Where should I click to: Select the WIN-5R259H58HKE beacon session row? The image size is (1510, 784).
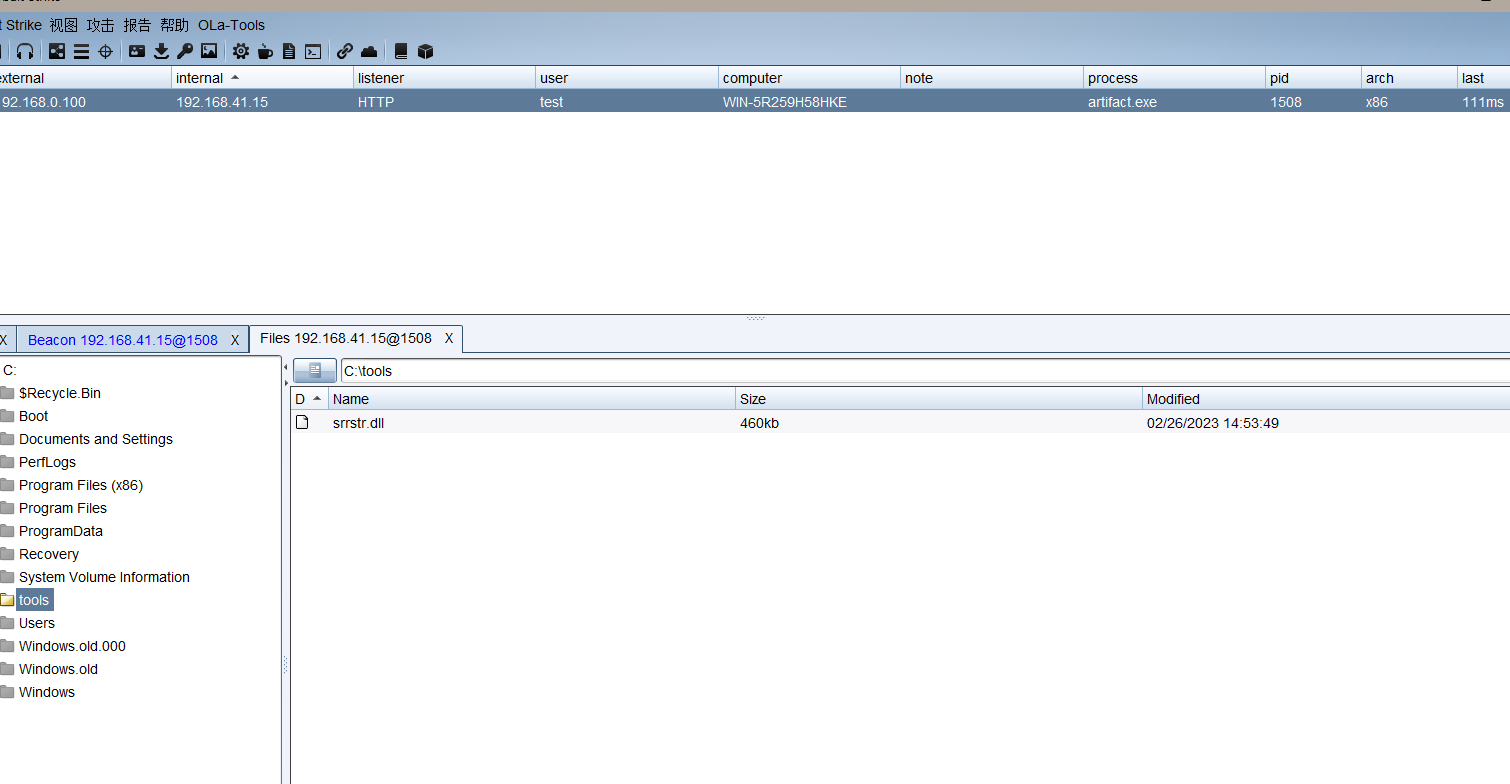(755, 101)
